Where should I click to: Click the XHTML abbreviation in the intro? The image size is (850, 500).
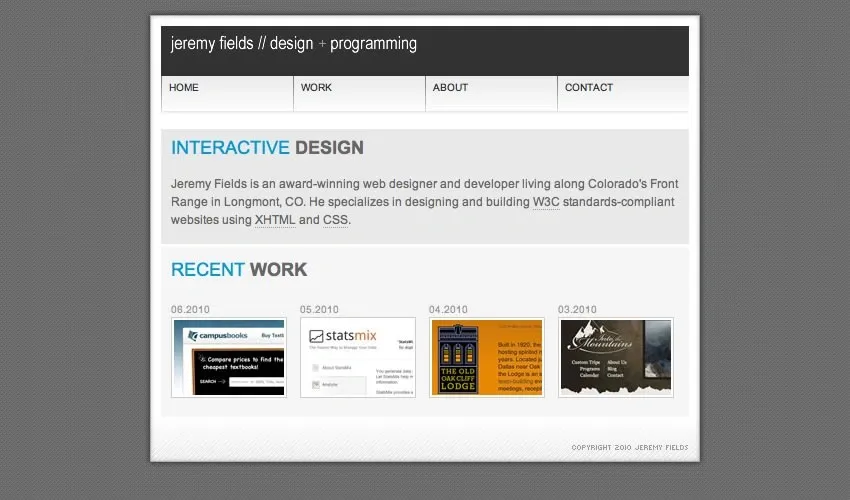click(275, 220)
